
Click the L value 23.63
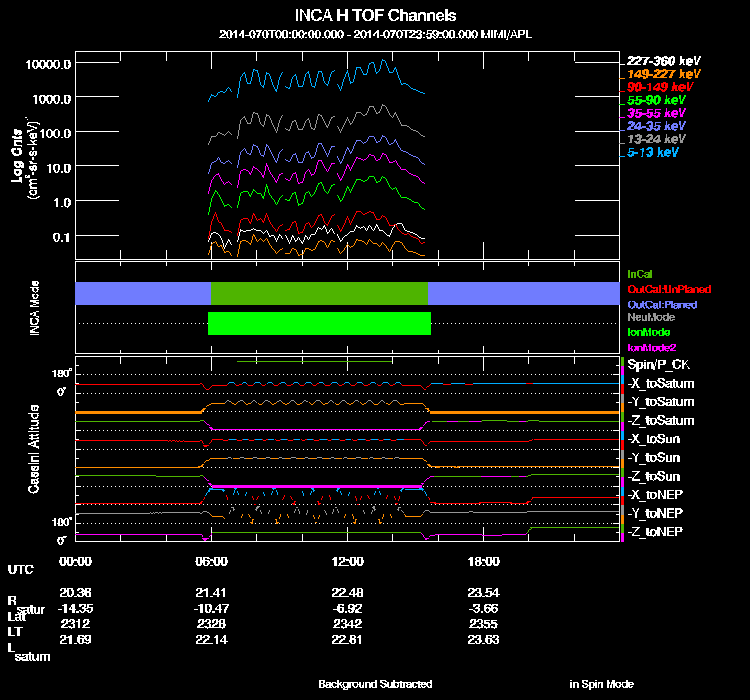click(x=484, y=640)
